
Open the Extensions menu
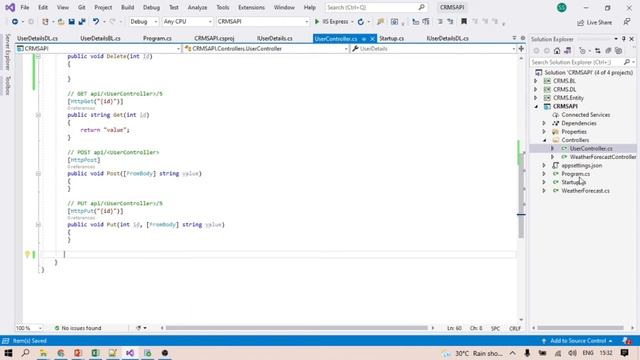[251, 7]
